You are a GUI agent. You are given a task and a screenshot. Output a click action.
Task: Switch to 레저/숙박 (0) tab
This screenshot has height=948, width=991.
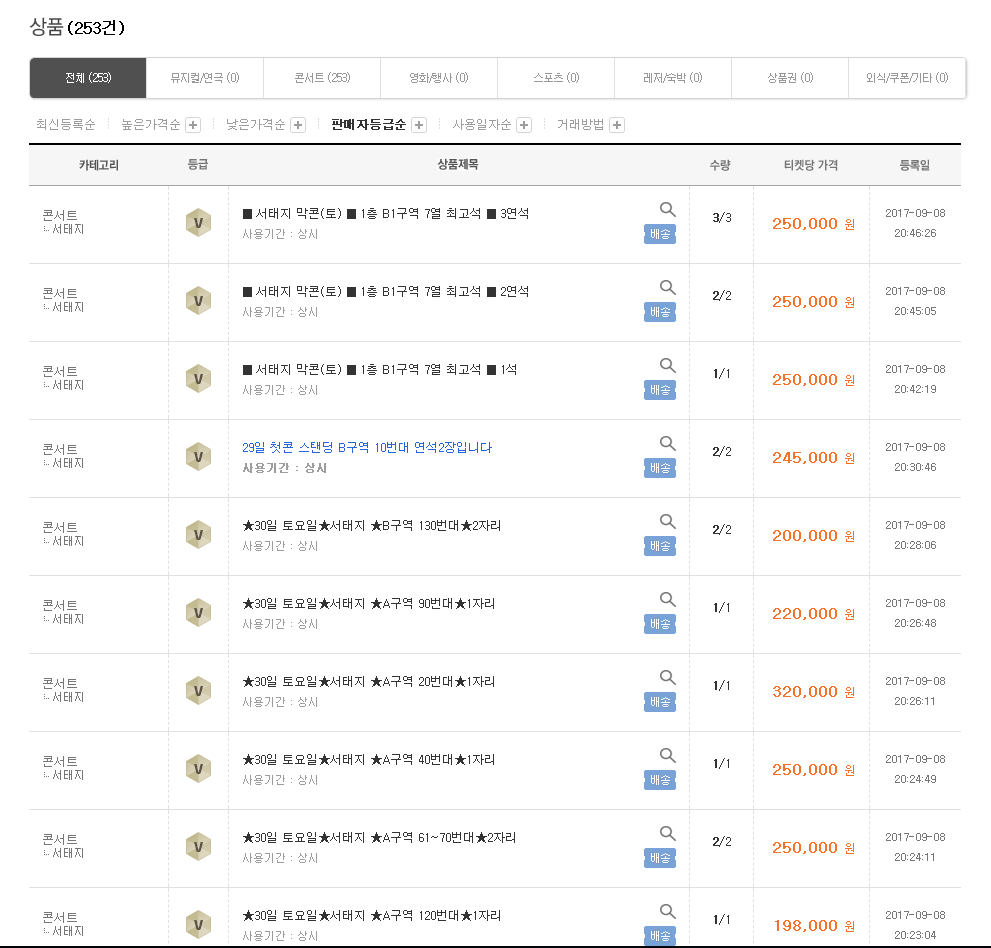tap(672, 78)
